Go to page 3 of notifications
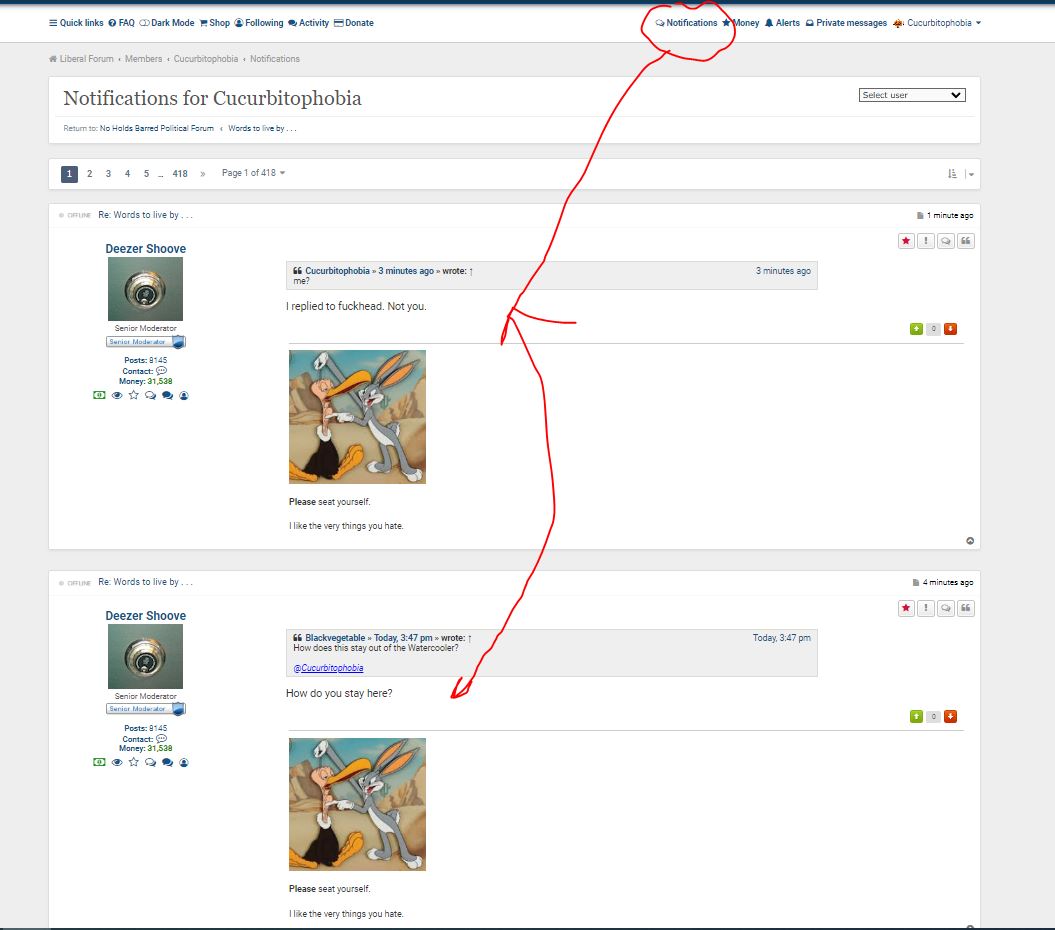Screen dimensions: 1055x930 click(108, 174)
